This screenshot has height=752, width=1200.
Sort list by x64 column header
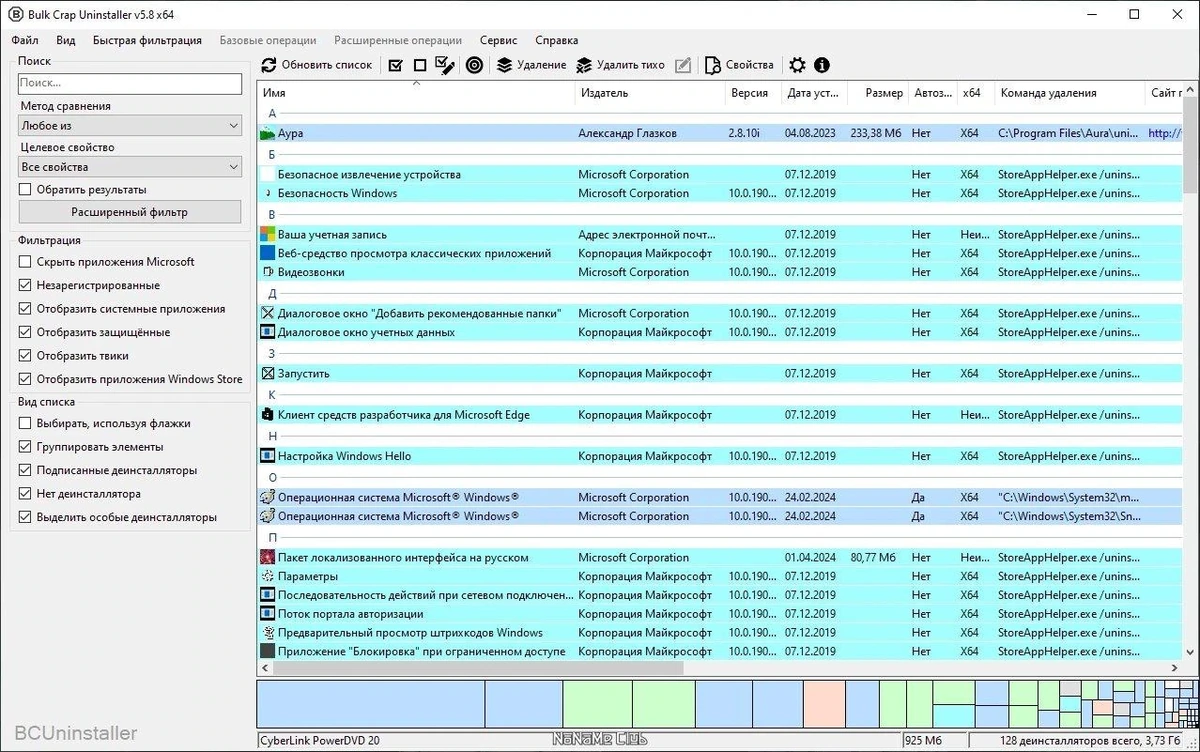(x=975, y=93)
